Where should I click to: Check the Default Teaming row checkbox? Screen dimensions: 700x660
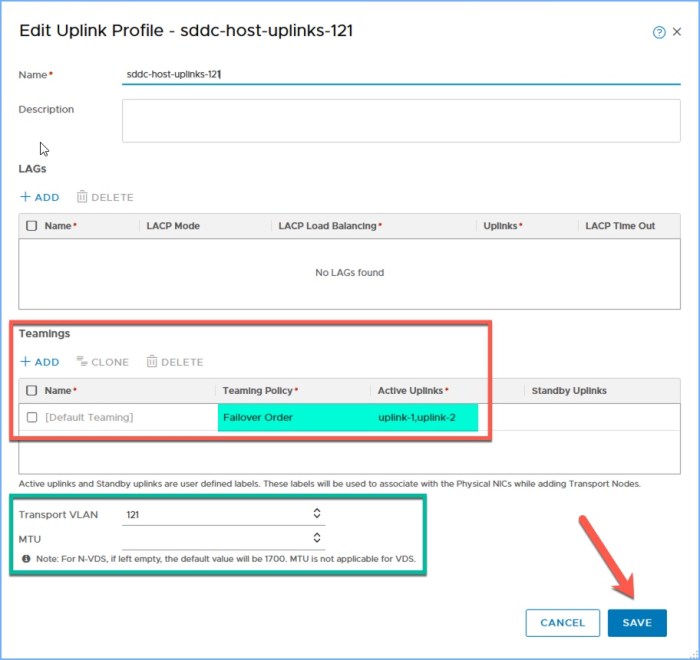[32, 417]
